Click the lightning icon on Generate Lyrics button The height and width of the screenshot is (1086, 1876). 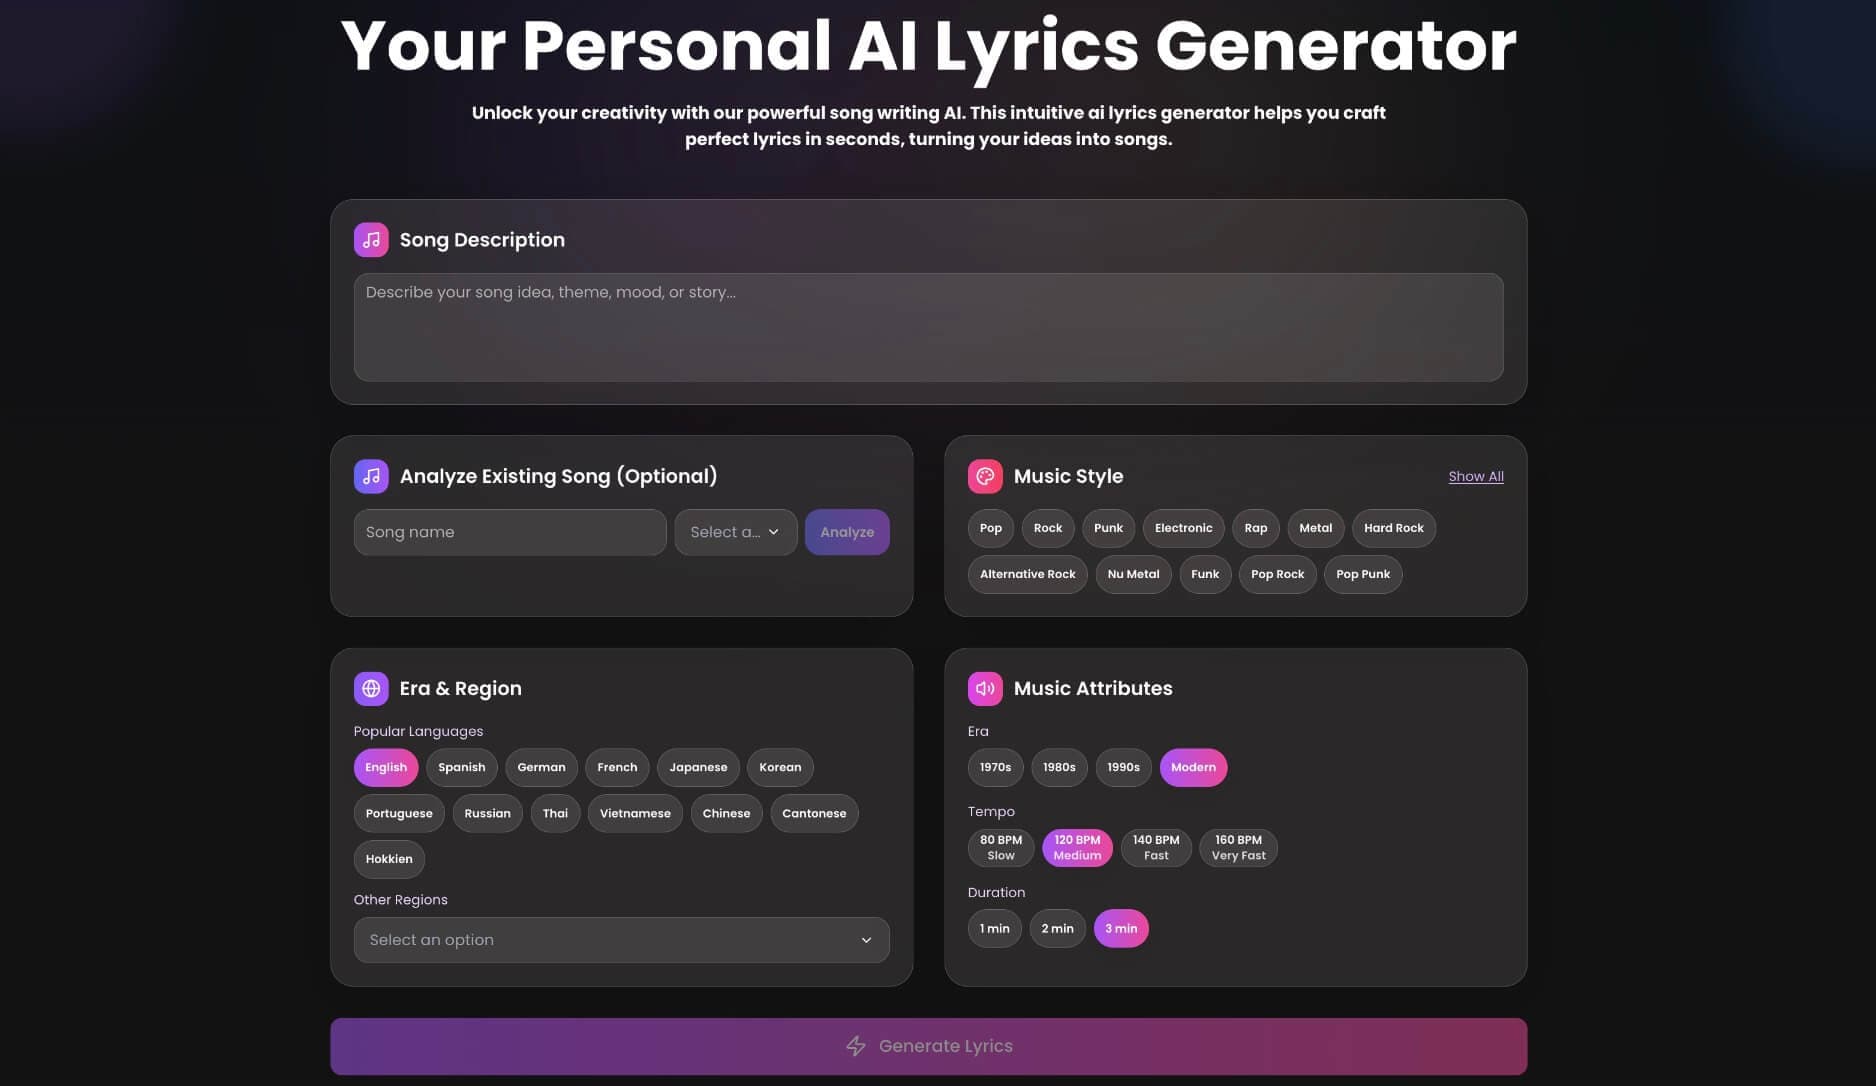[x=857, y=1046]
